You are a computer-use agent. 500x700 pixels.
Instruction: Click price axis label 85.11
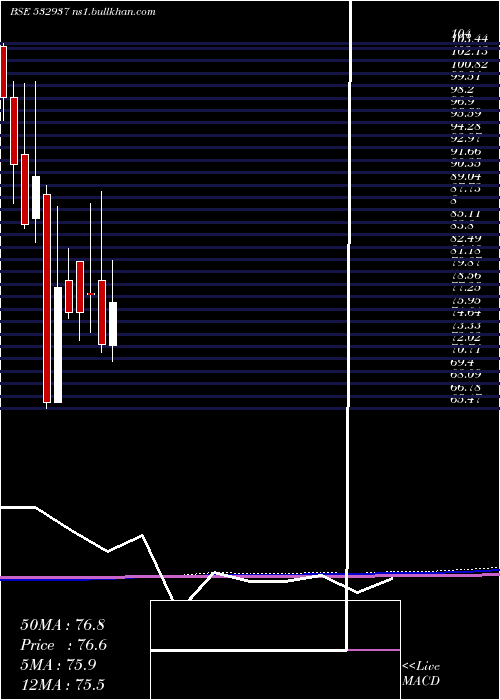(467, 214)
